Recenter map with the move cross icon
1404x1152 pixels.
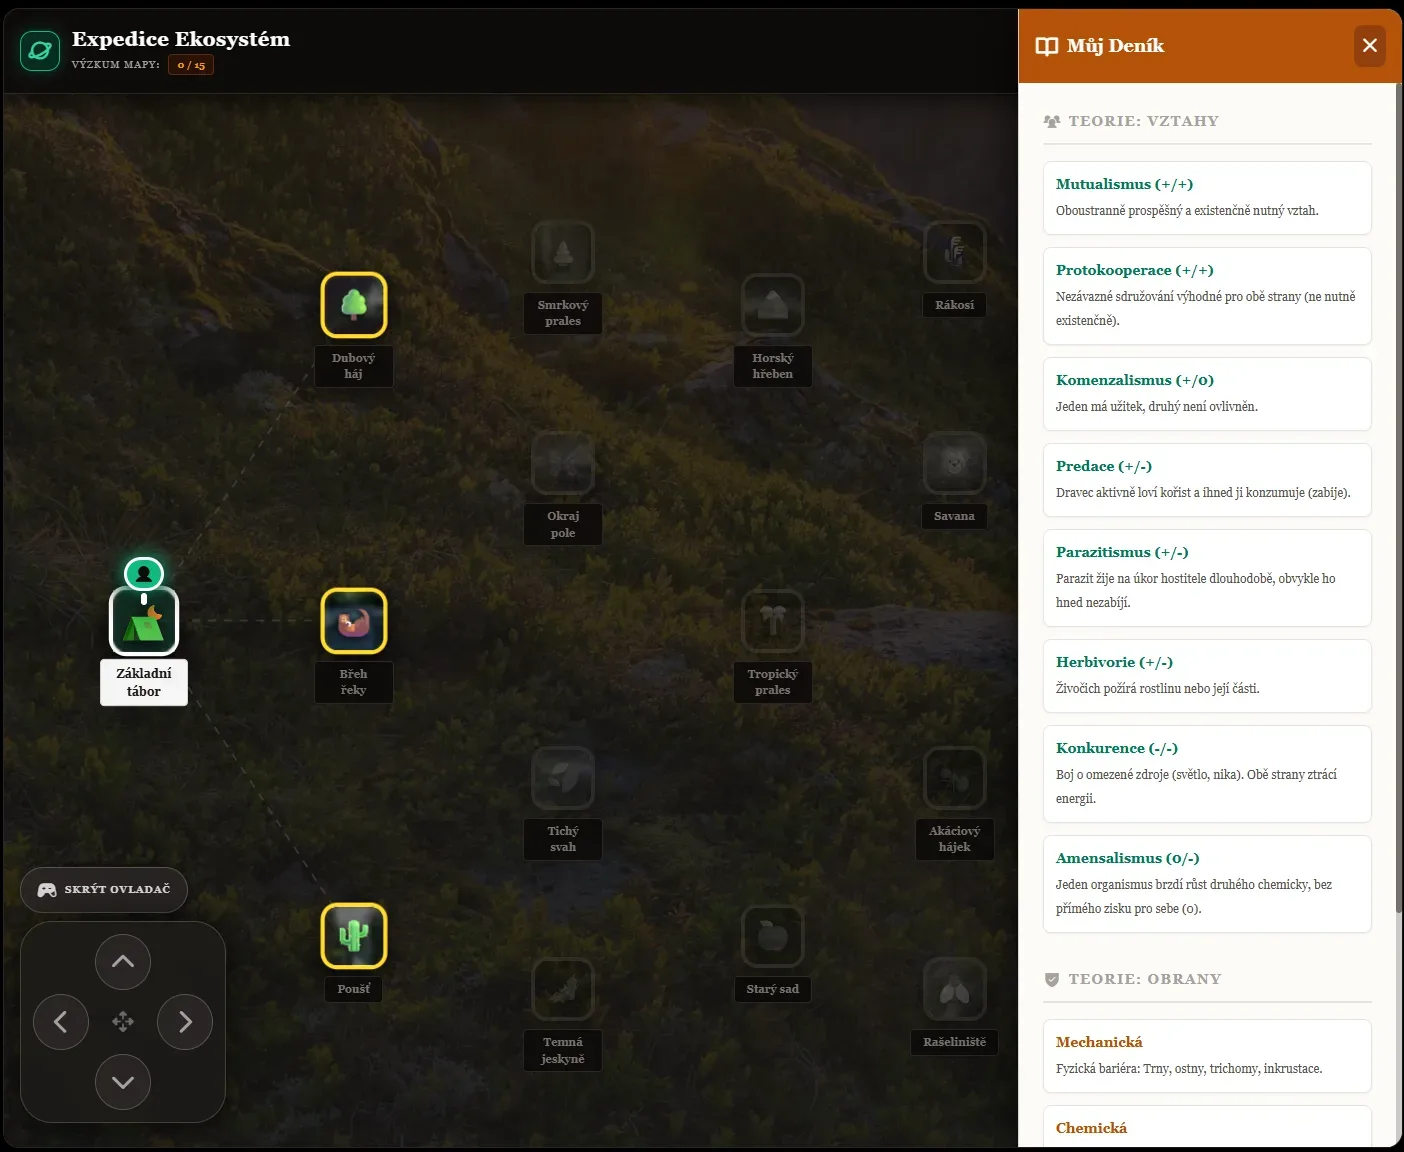(x=123, y=1022)
